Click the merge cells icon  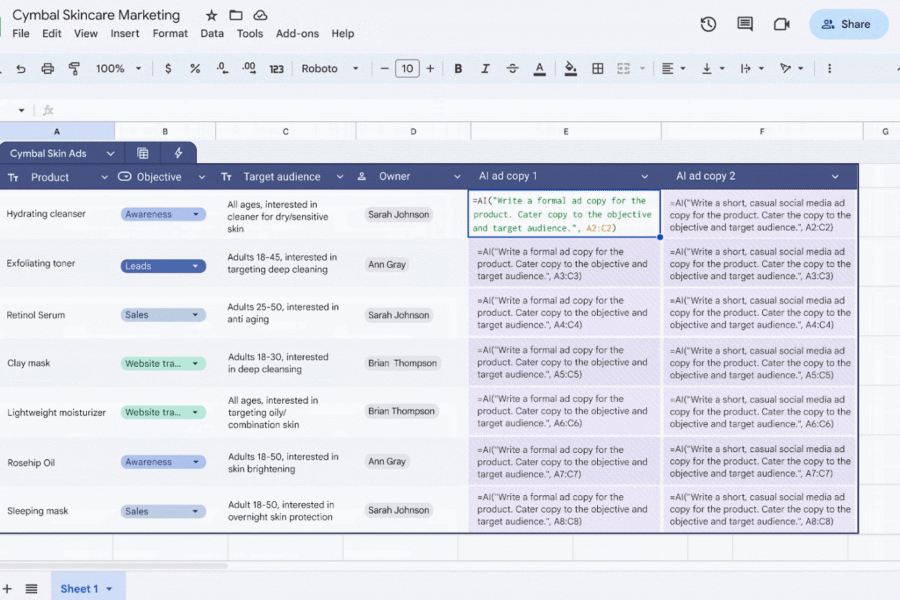[623, 69]
